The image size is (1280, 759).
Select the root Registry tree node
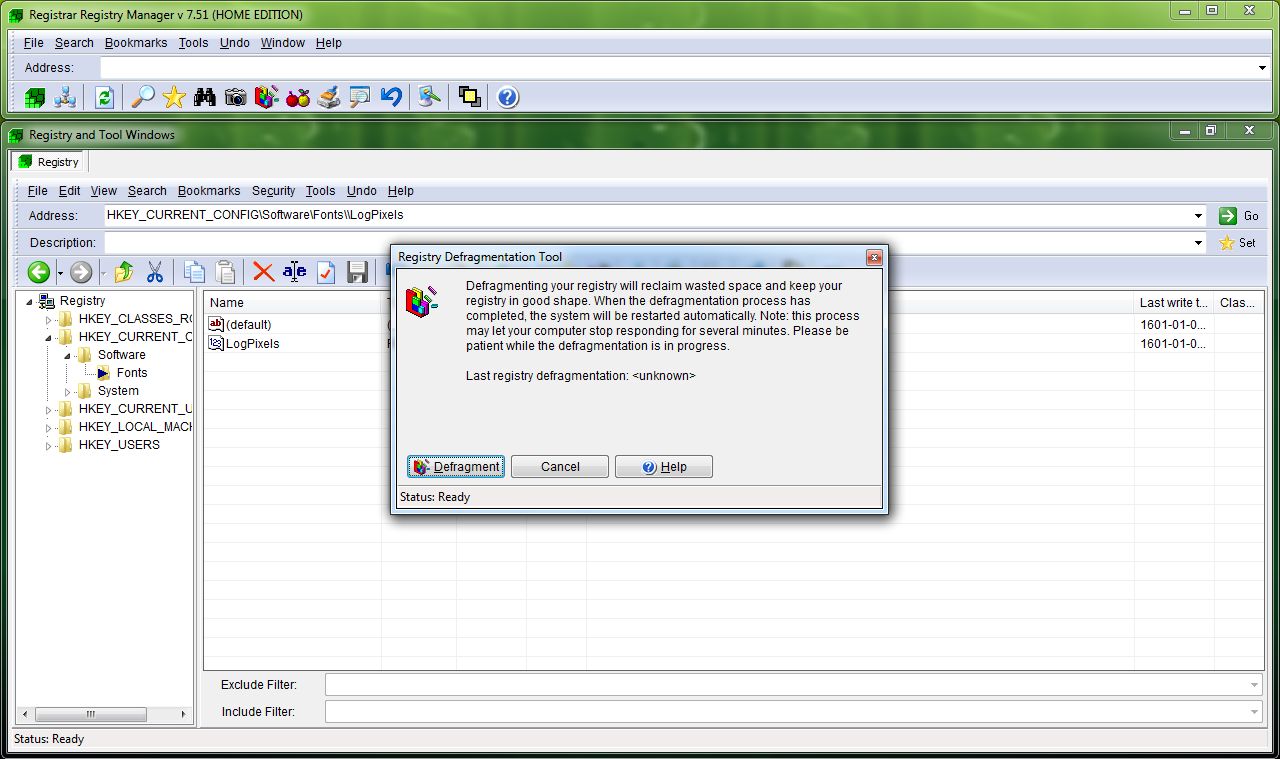pyautogui.click(x=82, y=301)
